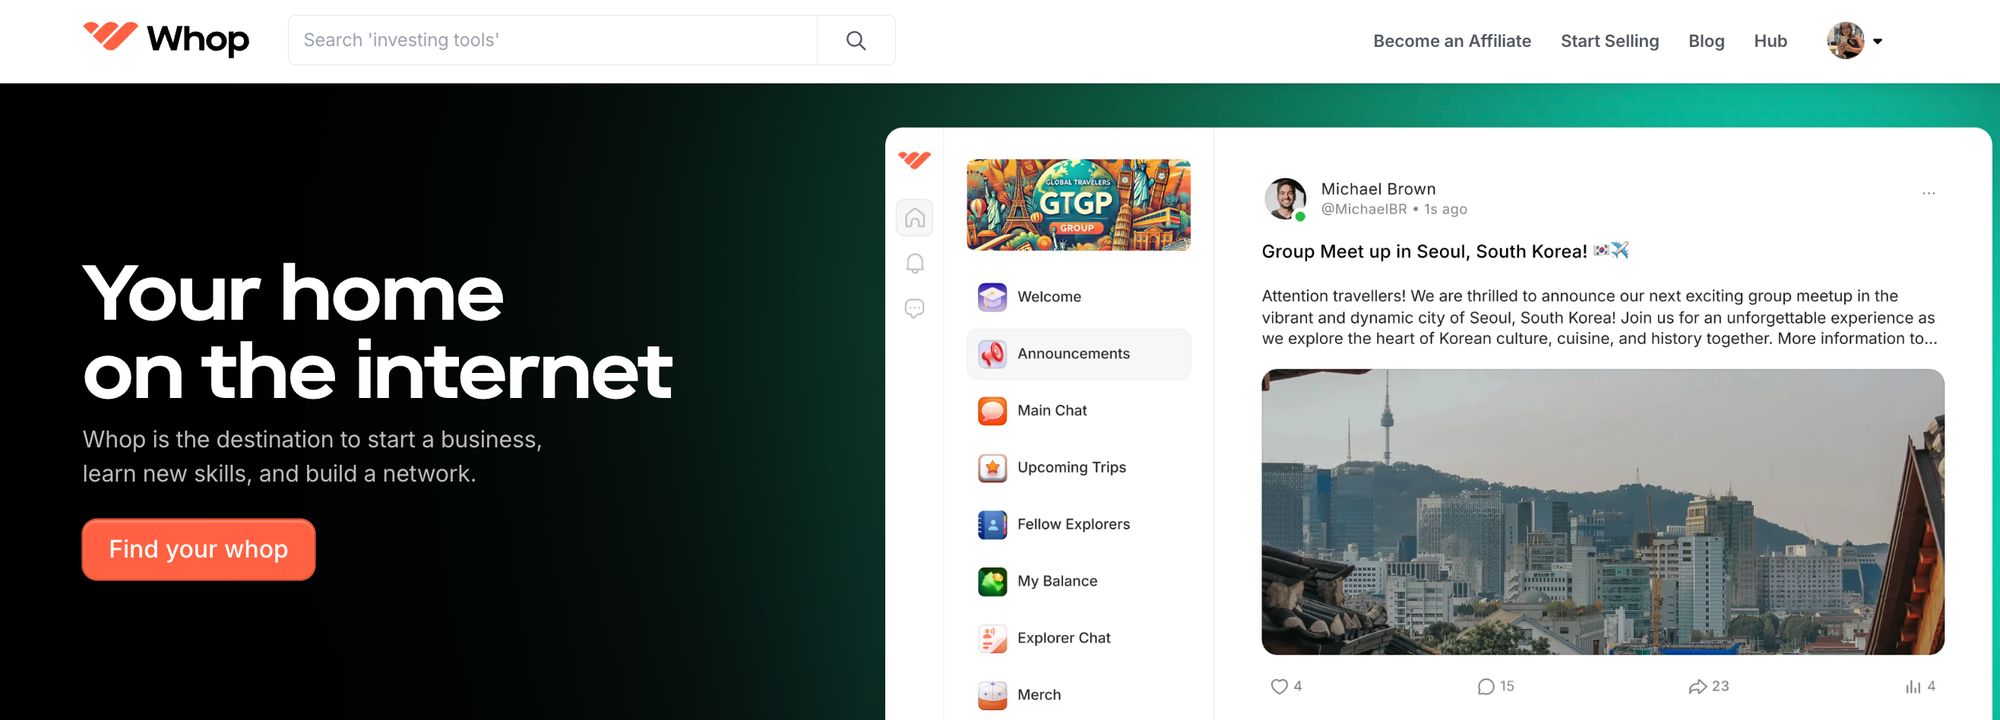Select the home icon in sidebar

(x=914, y=218)
